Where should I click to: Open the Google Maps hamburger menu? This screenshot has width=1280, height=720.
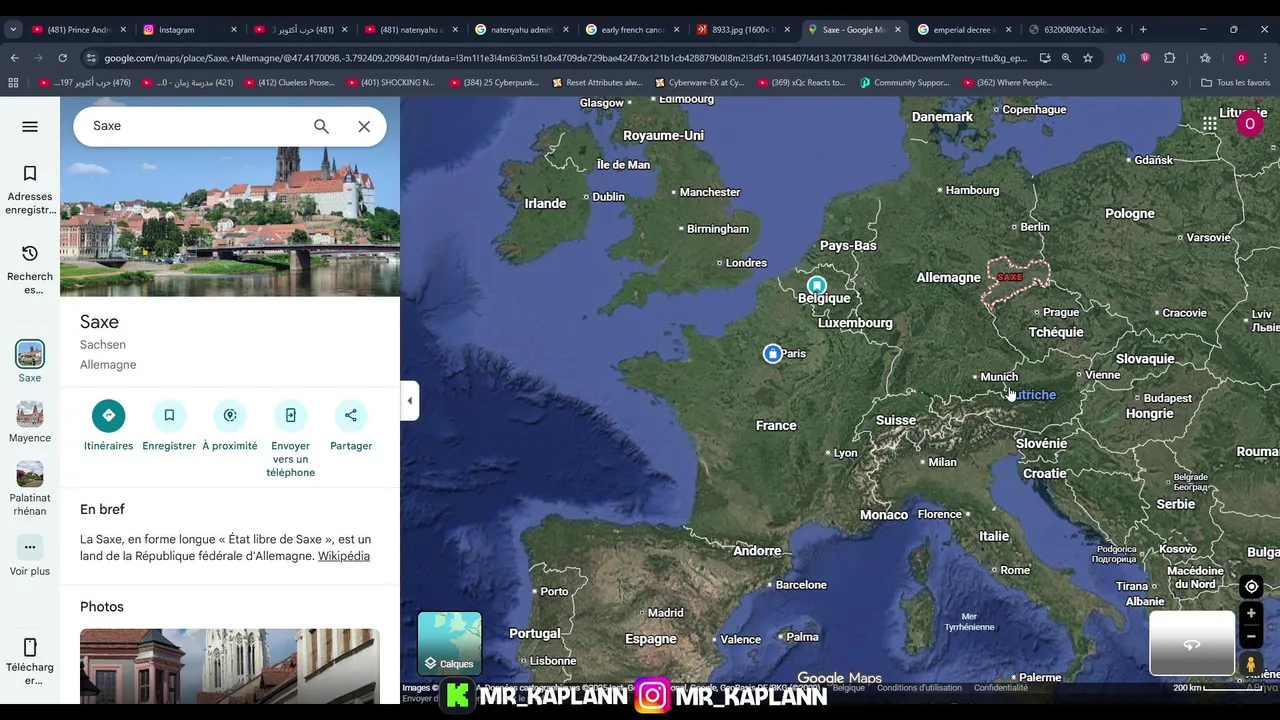(30, 126)
